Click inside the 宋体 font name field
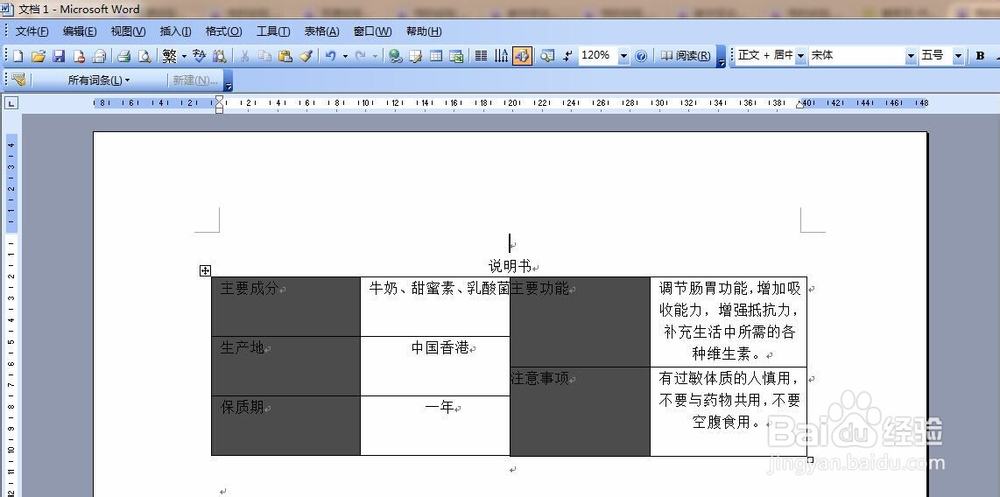The height and width of the screenshot is (497, 1000). [857, 56]
